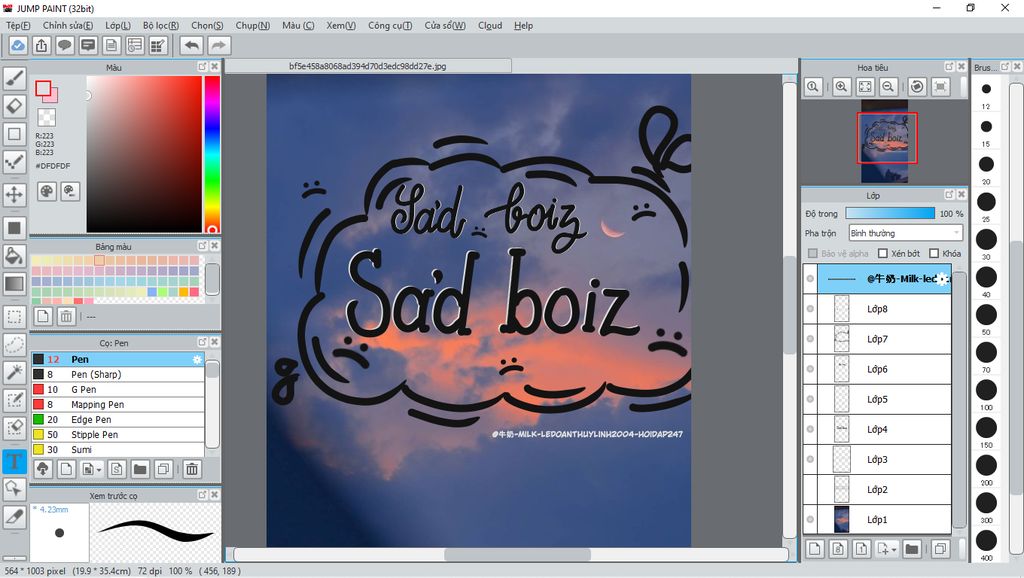Click the color wheel palette icon
The image size is (1024, 578).
47,191
